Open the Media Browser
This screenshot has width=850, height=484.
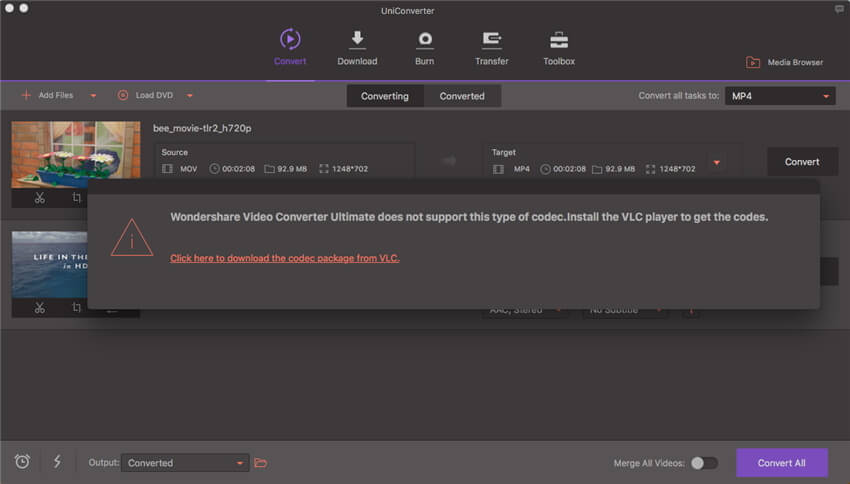(x=784, y=62)
